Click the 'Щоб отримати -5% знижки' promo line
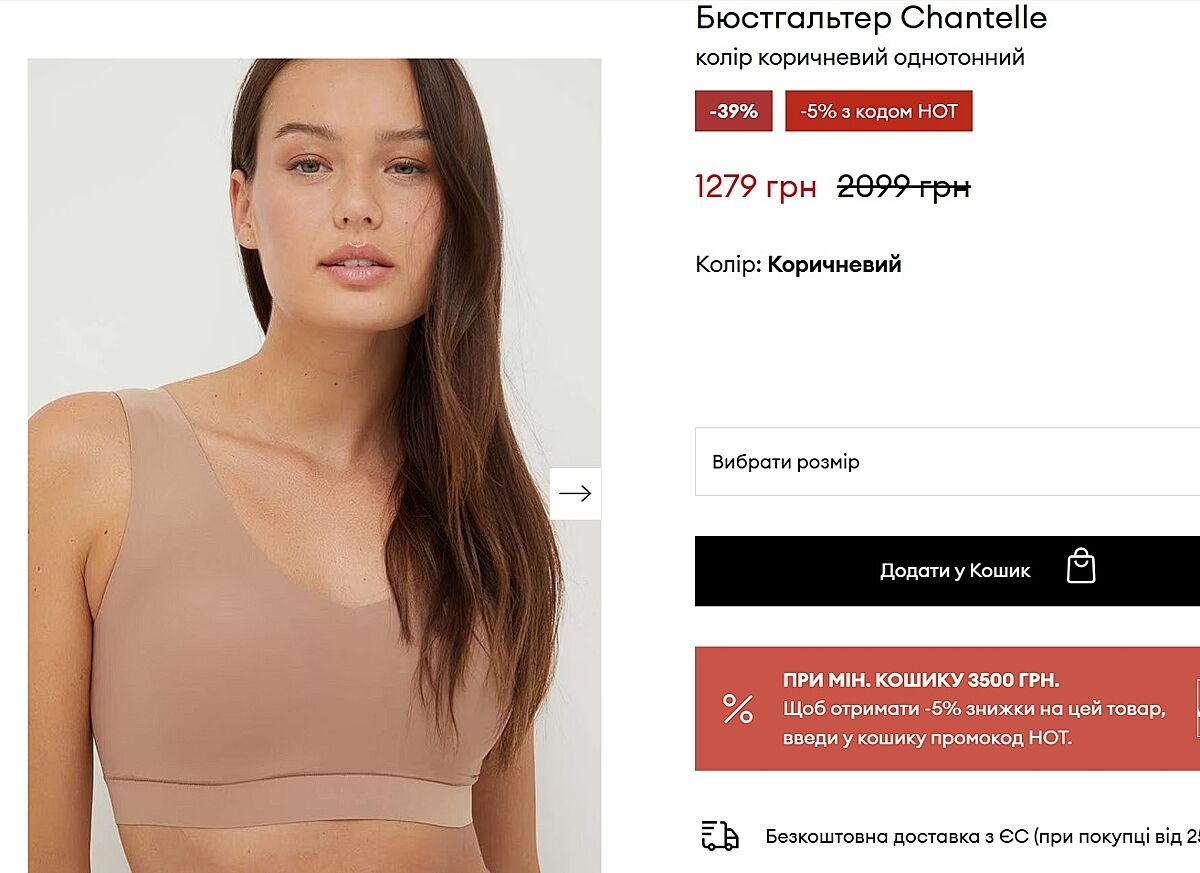 click(974, 709)
